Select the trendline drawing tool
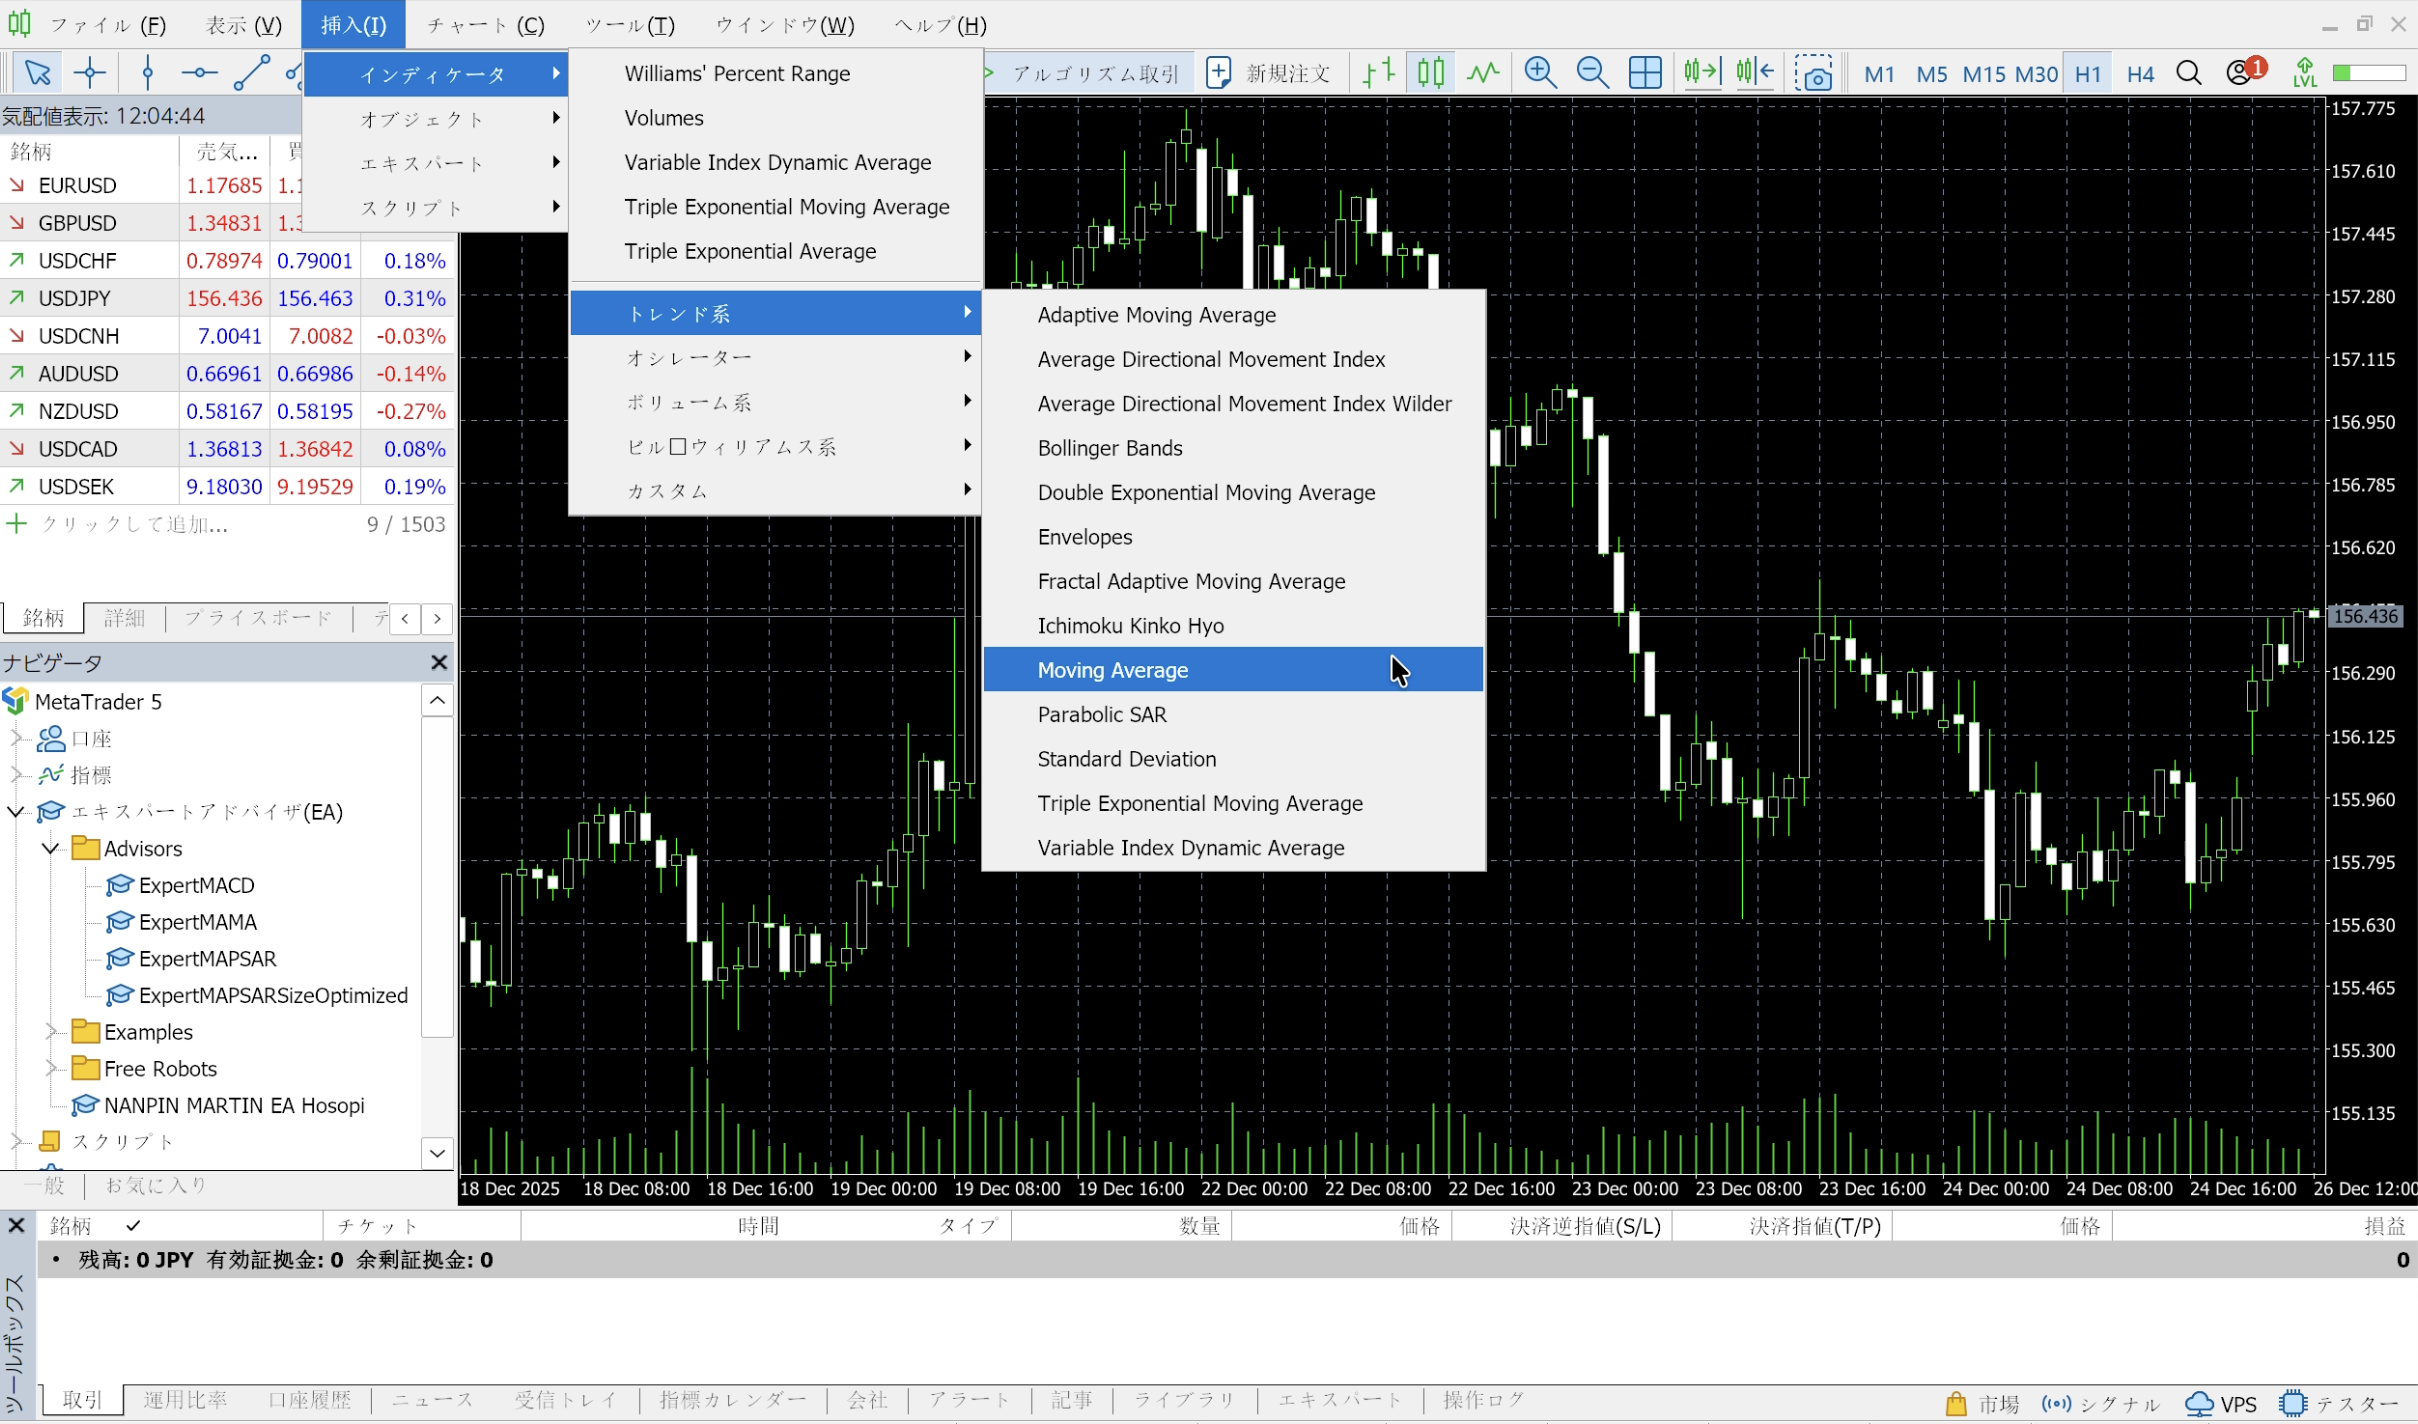This screenshot has width=2418, height=1424. [x=251, y=73]
